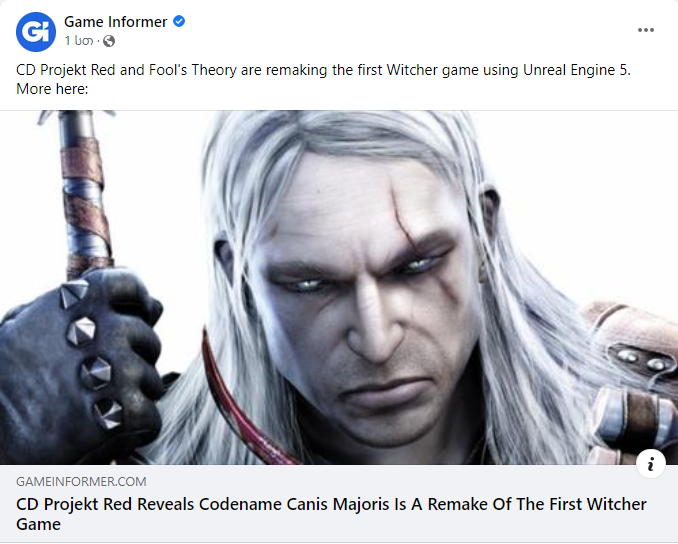
Task: Click the word "Game" ending the headline
Action: [38, 524]
